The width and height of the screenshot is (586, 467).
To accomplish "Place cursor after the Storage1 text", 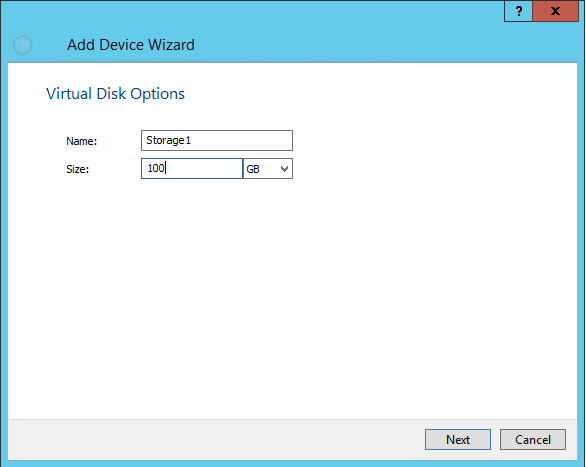I will 191,140.
